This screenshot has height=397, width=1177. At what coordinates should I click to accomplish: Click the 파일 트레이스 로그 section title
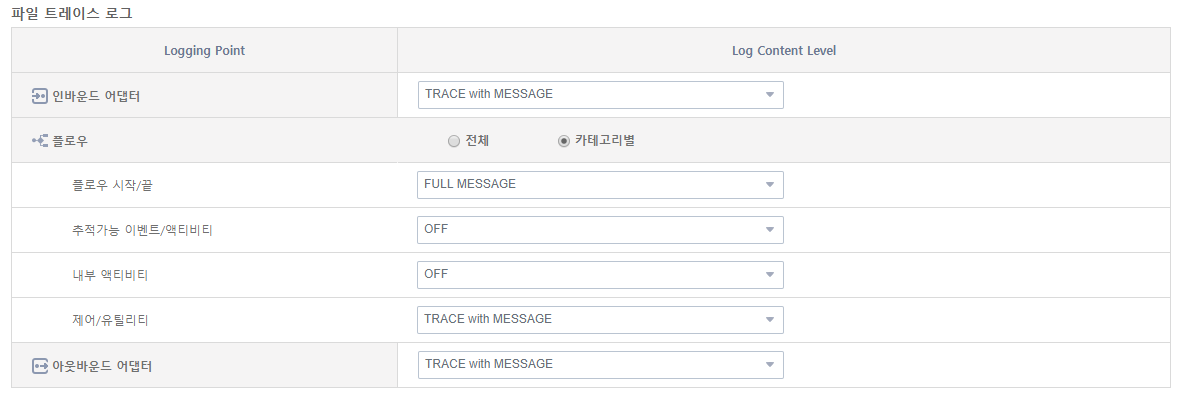(x=72, y=13)
